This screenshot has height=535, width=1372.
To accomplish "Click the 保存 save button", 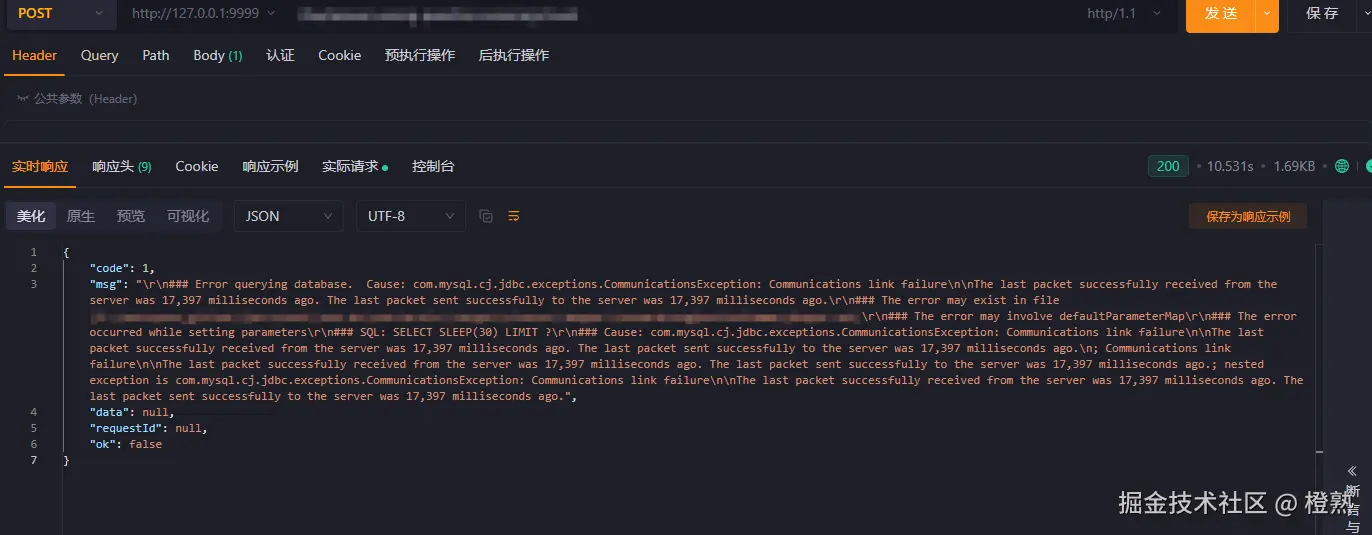I will coord(1322,14).
